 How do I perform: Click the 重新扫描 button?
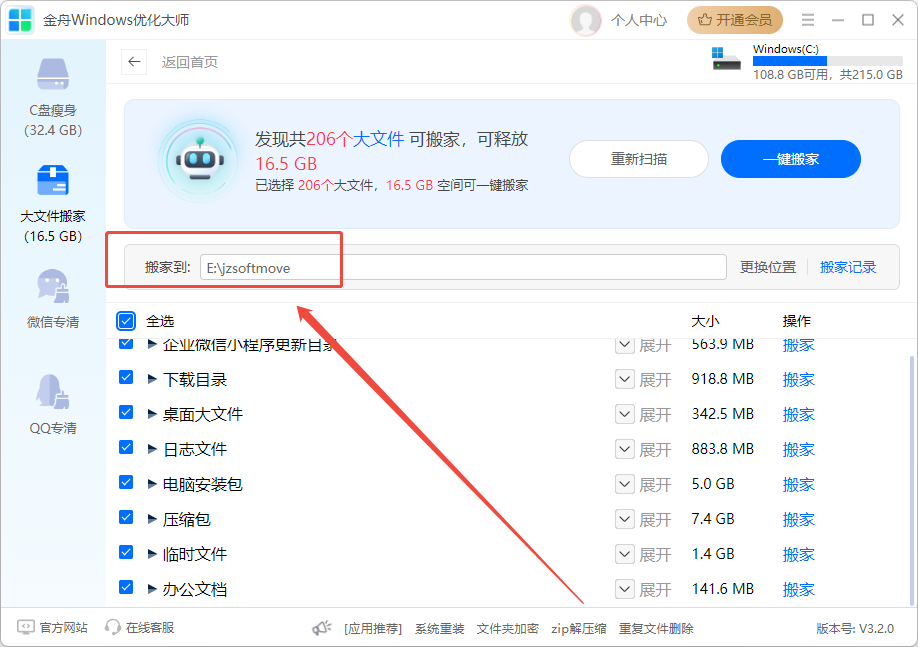pos(639,159)
